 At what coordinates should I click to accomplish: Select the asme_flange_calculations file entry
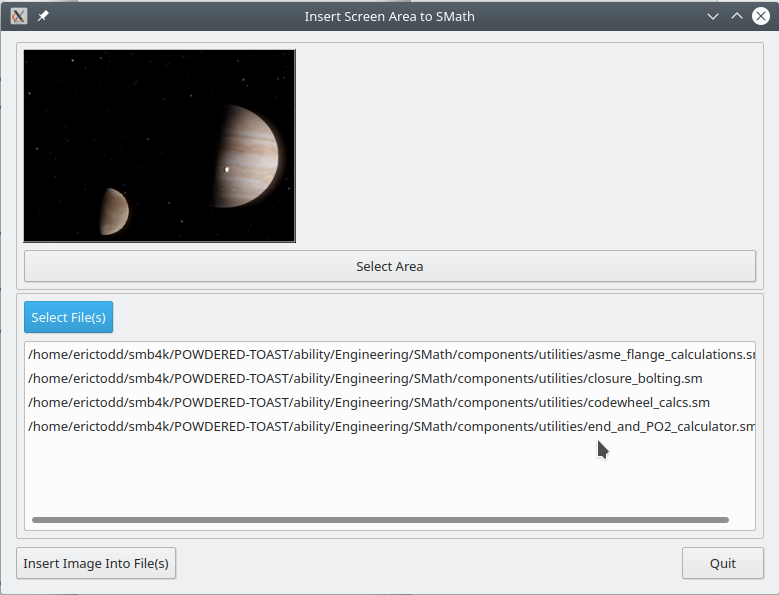[390, 354]
